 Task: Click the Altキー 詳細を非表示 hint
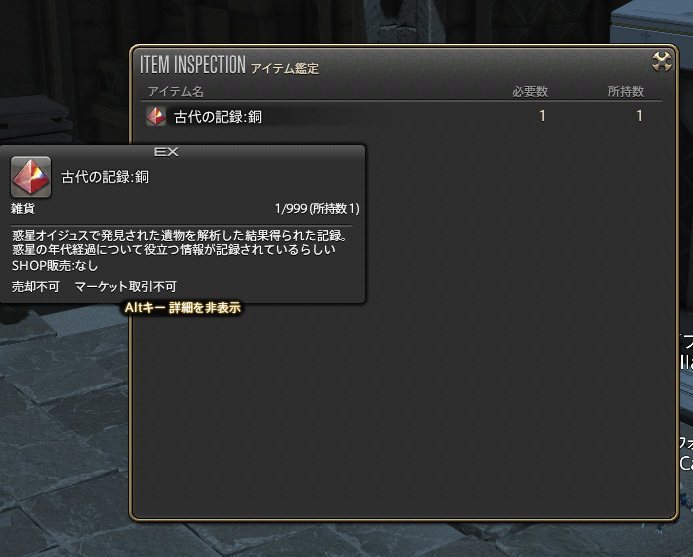click(x=183, y=307)
